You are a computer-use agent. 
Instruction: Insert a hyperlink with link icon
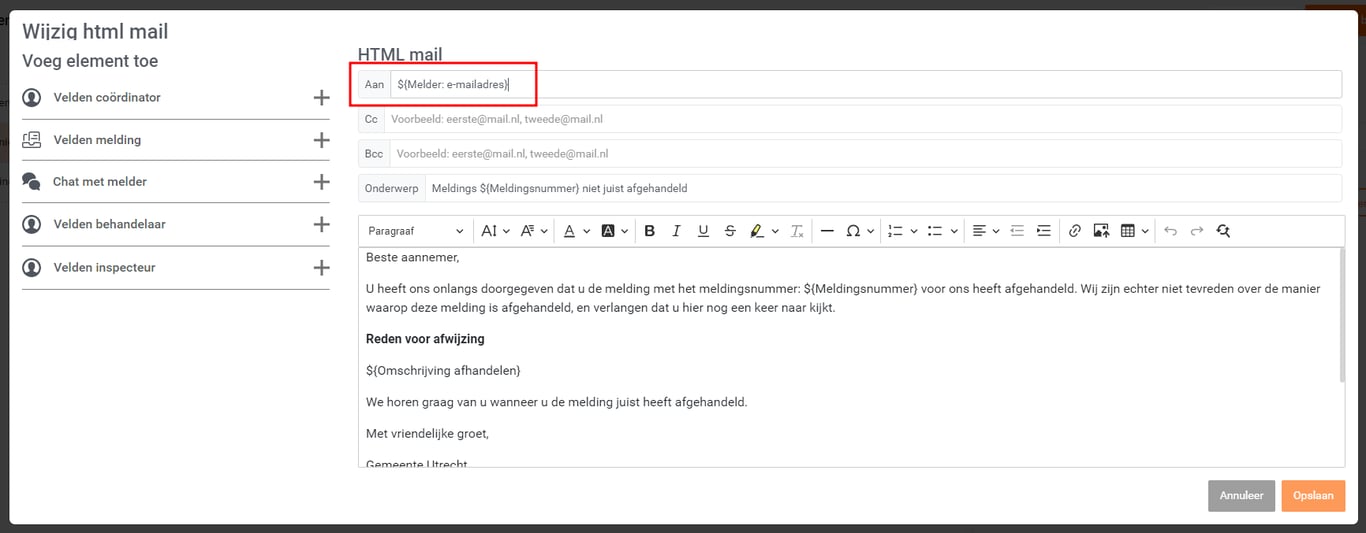1075,231
